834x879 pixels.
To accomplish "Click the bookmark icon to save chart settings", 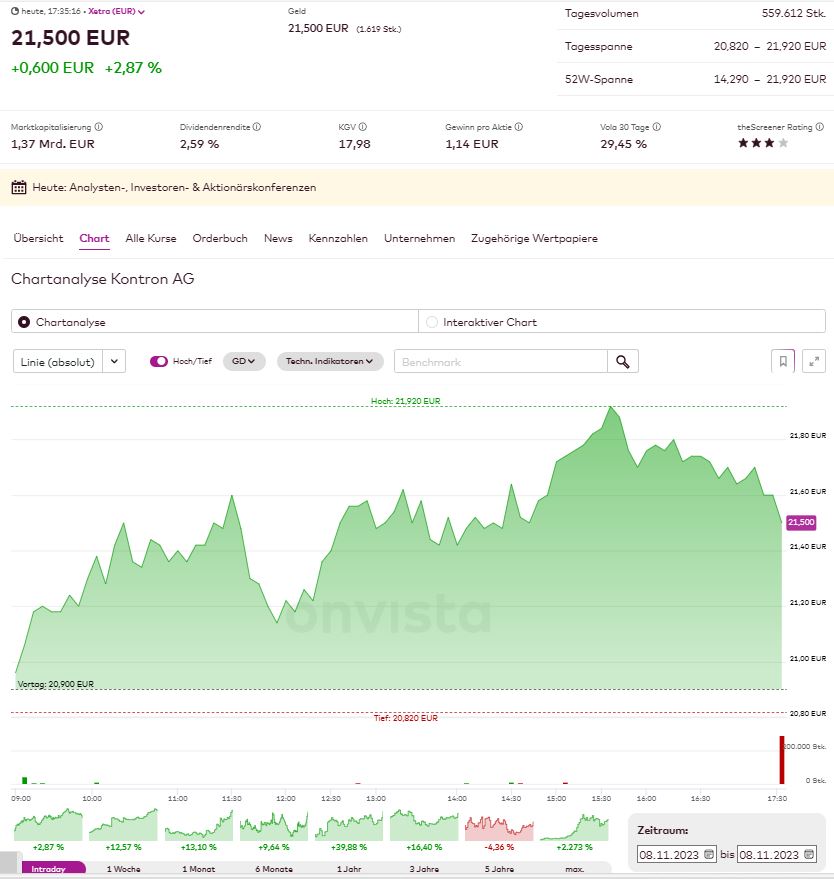I will coord(784,360).
